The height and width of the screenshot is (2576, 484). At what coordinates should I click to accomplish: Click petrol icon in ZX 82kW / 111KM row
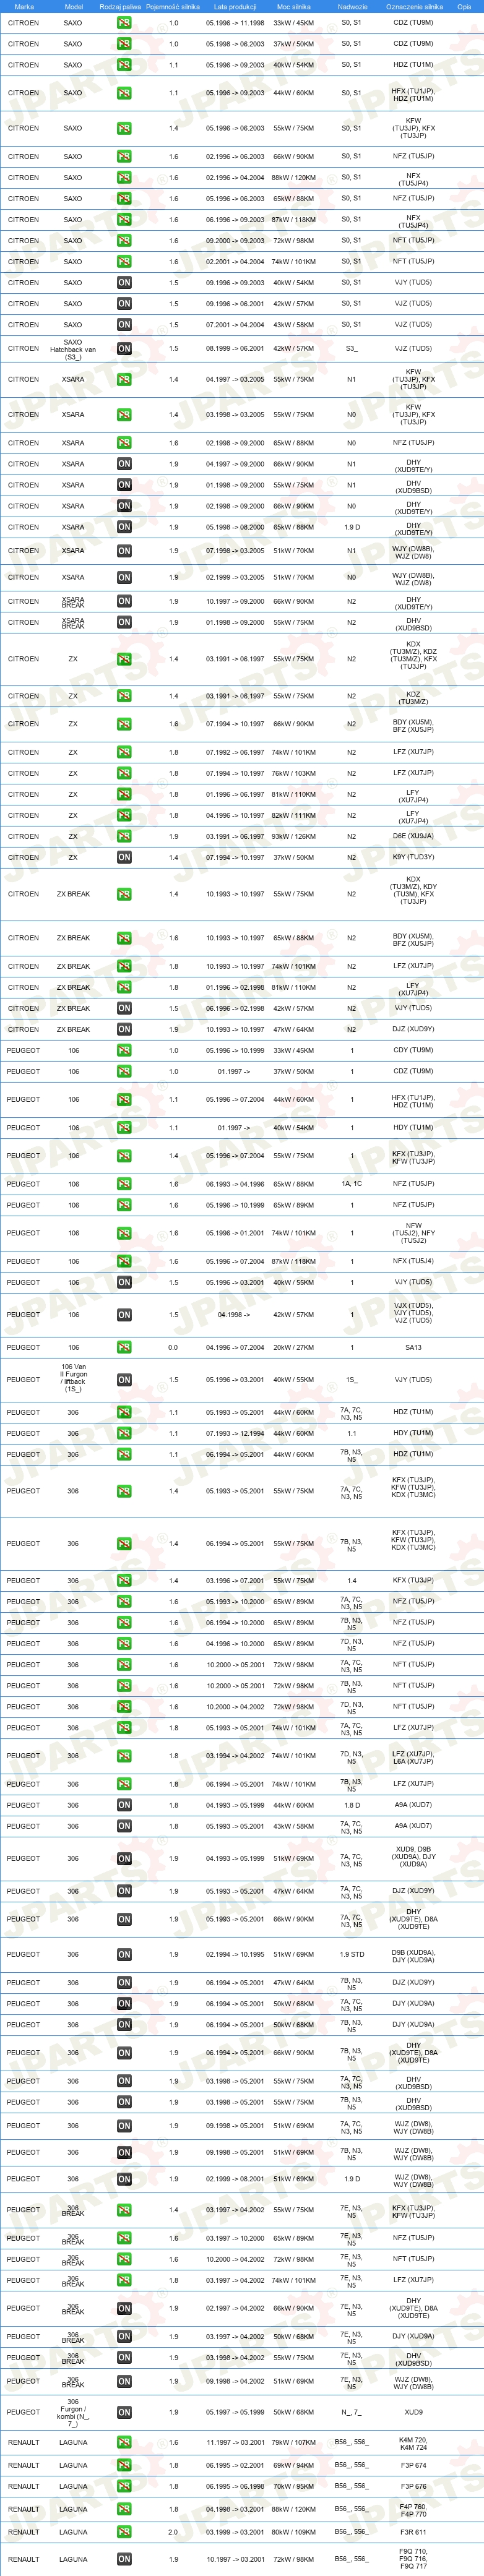124,816
